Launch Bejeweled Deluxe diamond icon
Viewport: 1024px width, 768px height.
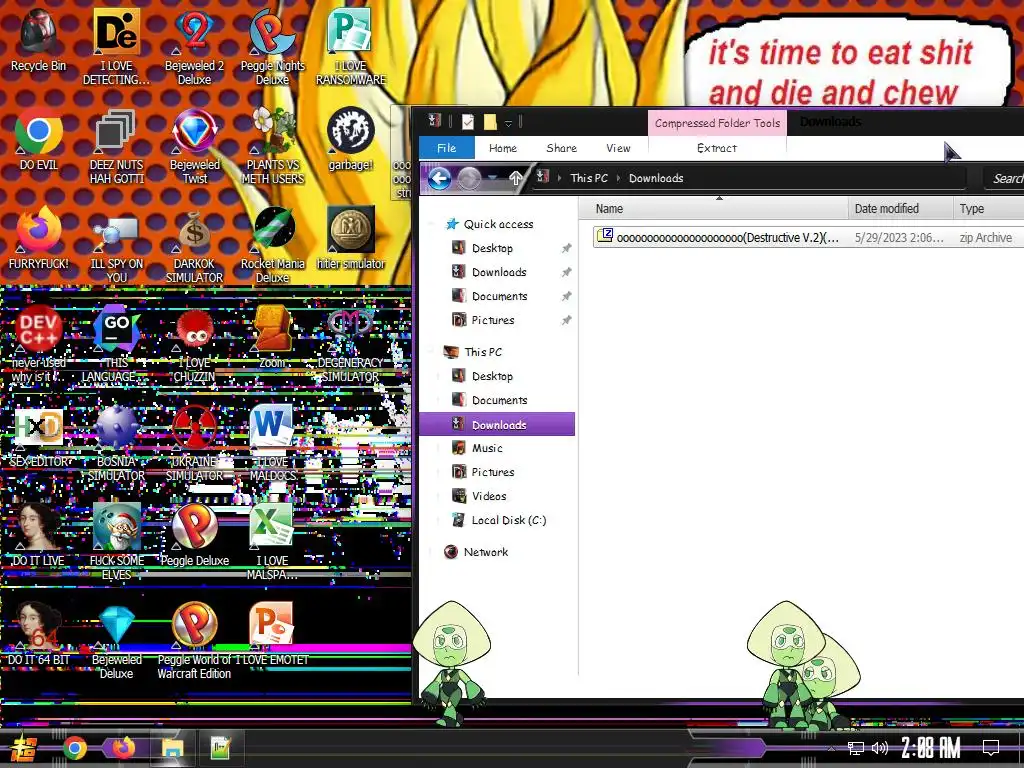click(x=116, y=641)
